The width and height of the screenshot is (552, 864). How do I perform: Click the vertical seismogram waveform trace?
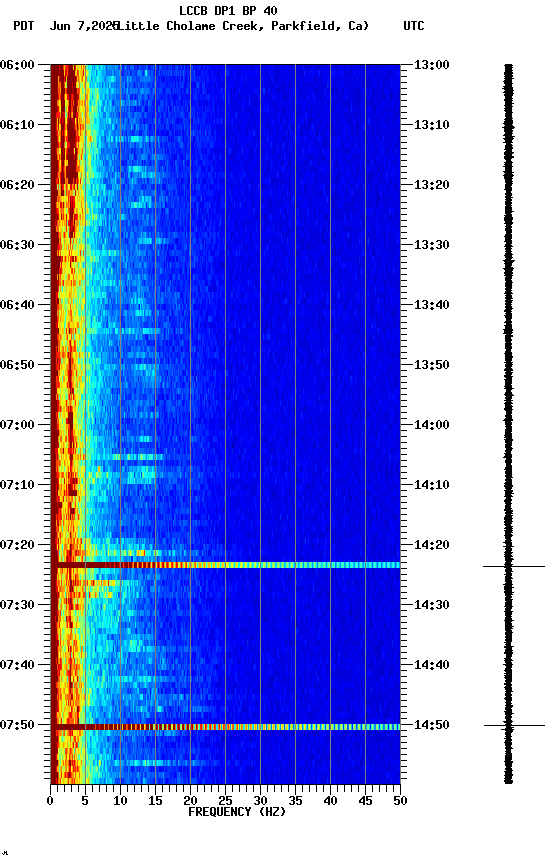508,424
